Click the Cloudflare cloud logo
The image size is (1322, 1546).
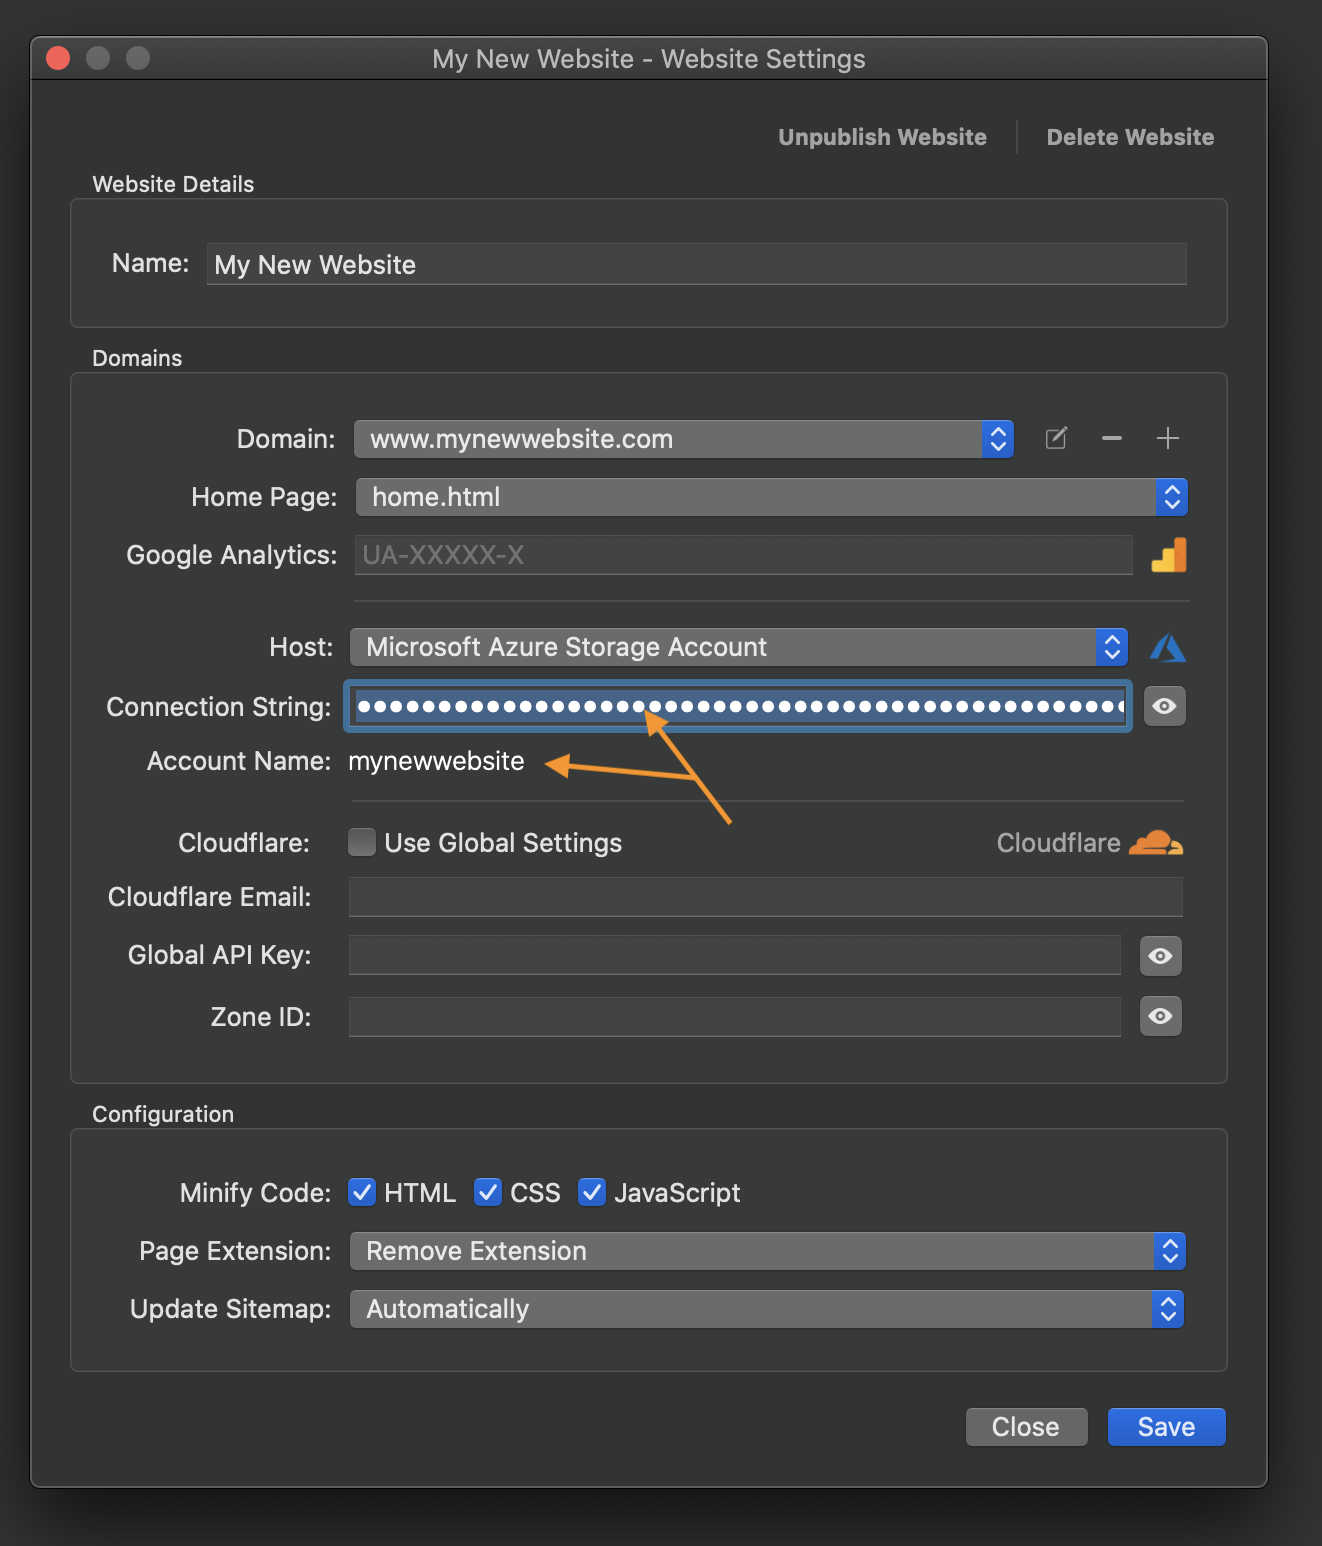(x=1156, y=843)
